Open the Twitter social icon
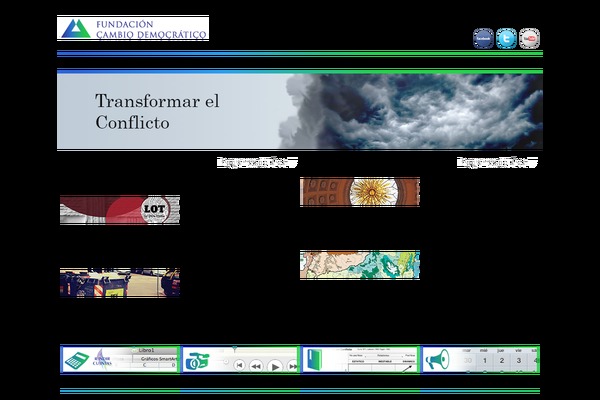 click(x=507, y=38)
